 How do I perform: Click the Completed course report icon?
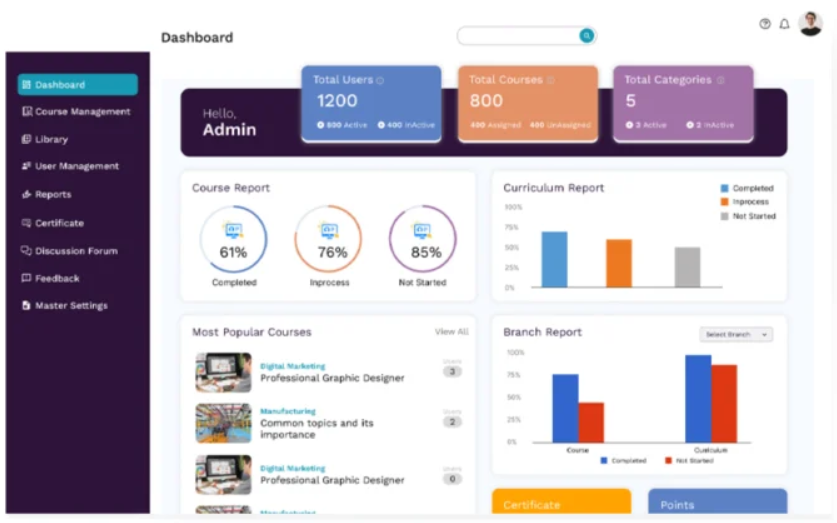point(233,230)
